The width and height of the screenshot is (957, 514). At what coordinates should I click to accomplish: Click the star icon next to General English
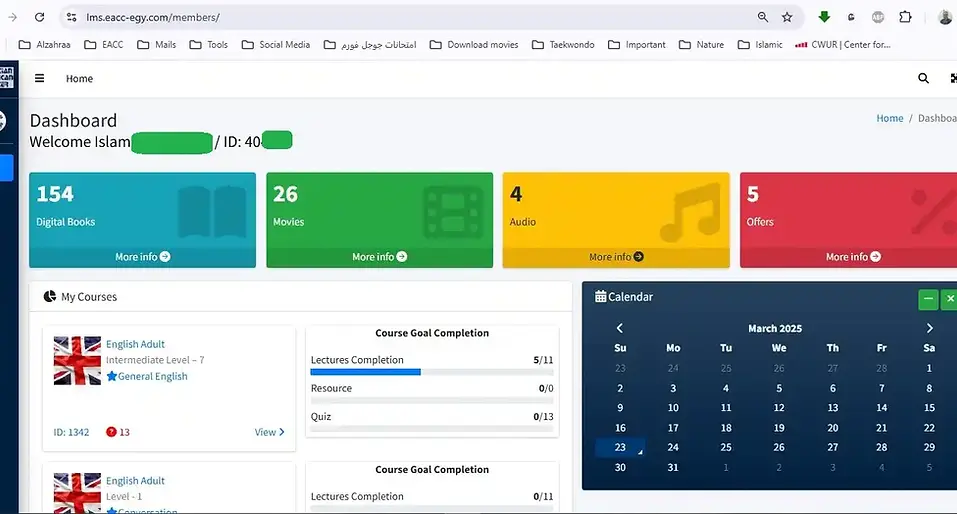pos(112,376)
